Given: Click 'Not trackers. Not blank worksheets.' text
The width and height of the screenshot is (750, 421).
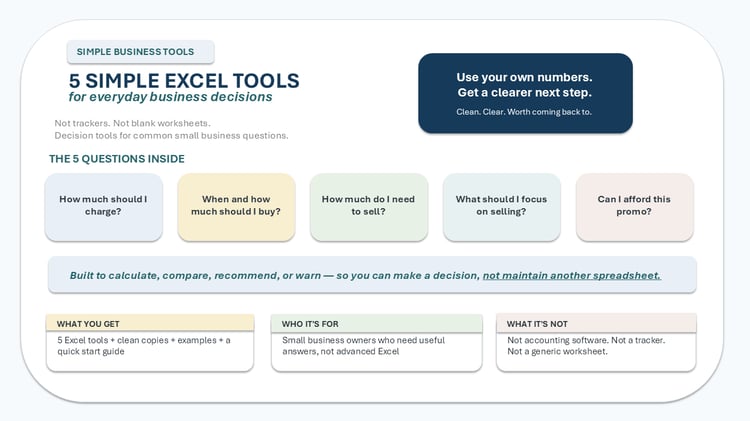Looking at the screenshot, I should coord(132,123).
